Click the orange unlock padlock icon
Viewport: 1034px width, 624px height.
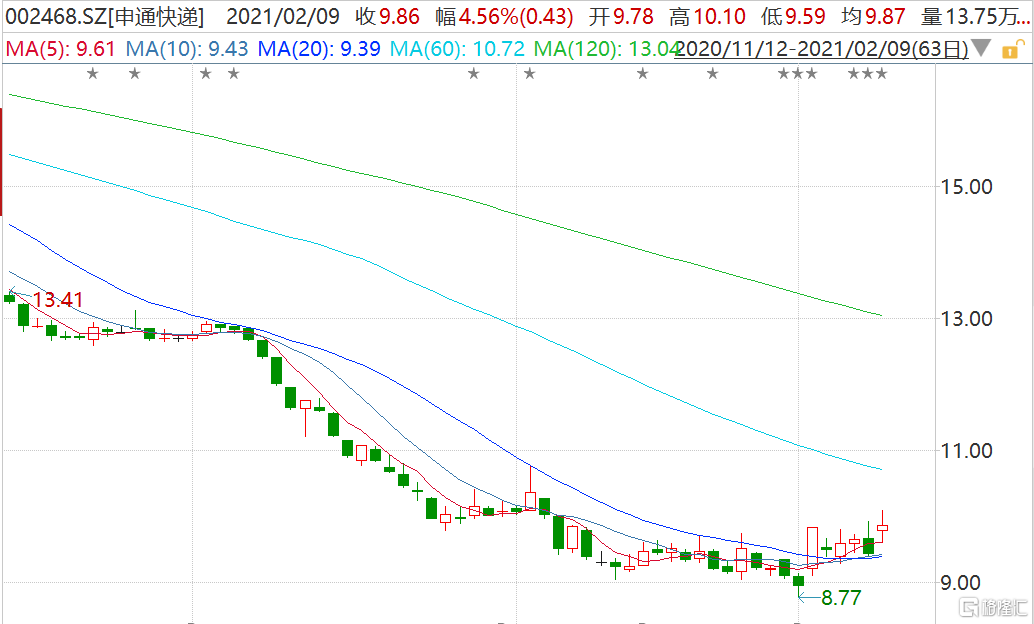pos(1012,49)
